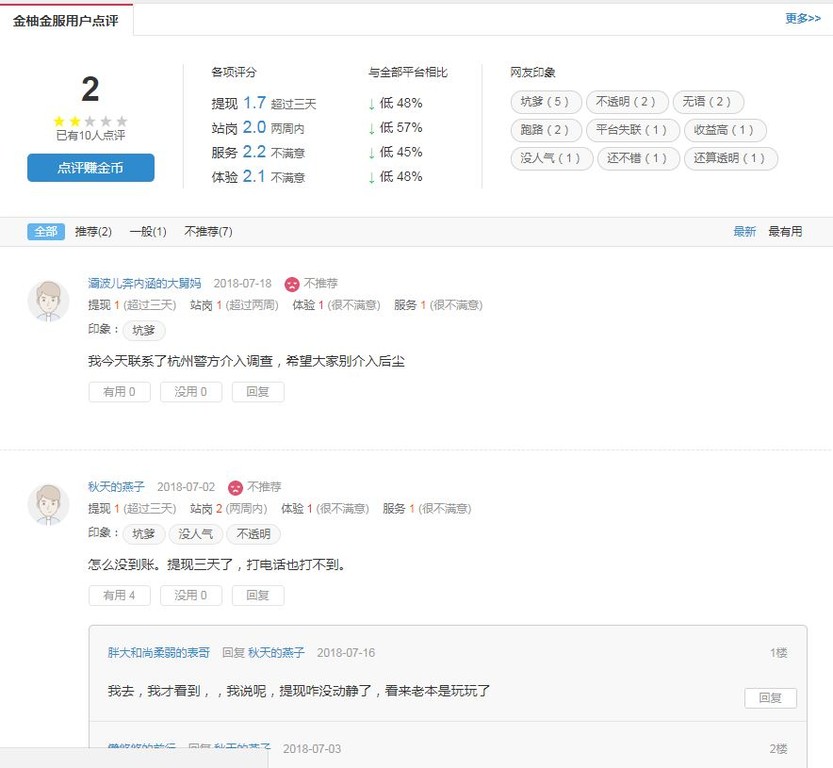Click the first reviewer's avatar

[x=48, y=301]
